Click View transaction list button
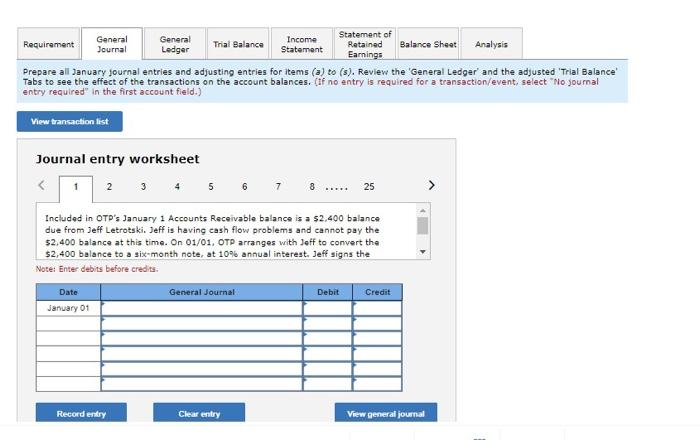Image resolution: width=700 pixels, height=440 pixels. pos(70,121)
